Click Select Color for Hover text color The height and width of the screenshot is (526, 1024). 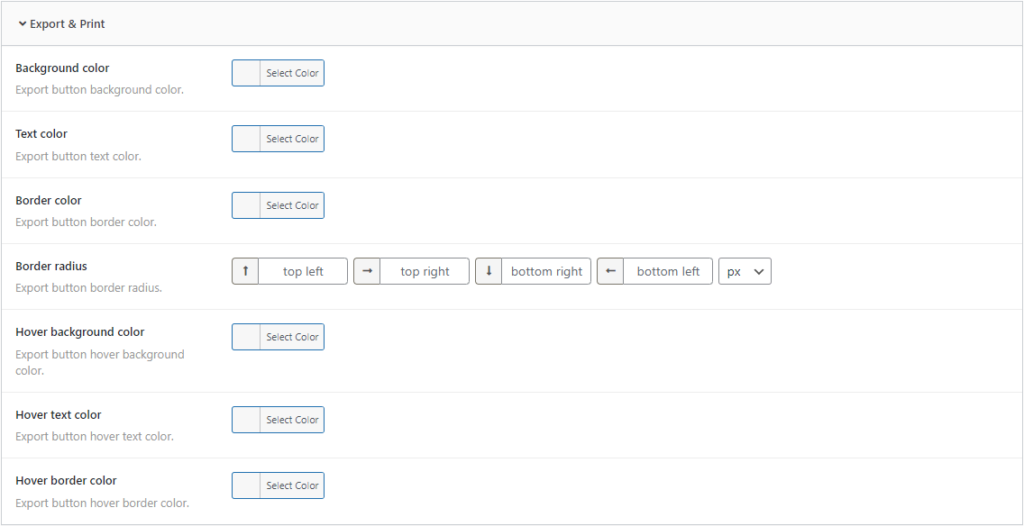tap(292, 420)
